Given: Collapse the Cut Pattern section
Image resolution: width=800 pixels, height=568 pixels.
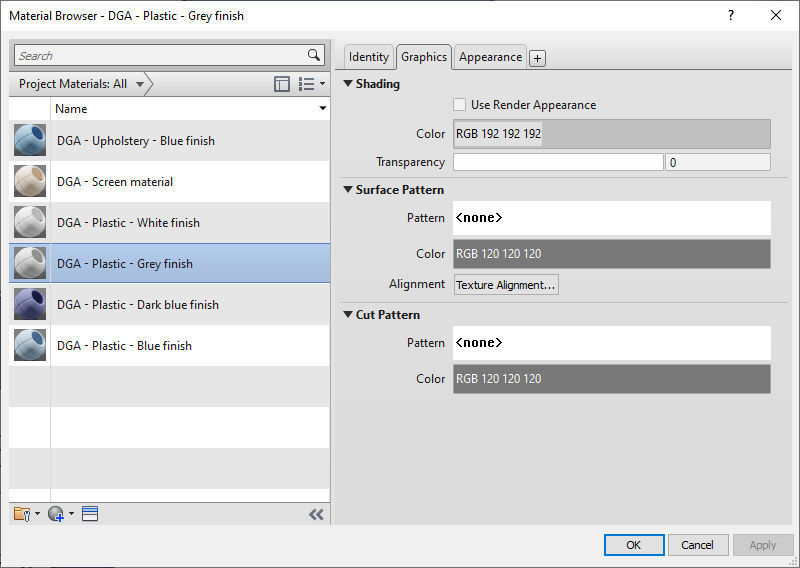Looking at the screenshot, I should [x=348, y=314].
